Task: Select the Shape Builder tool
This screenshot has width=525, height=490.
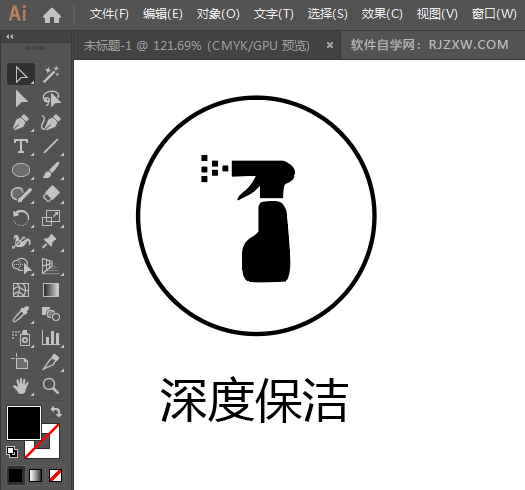Action: pyautogui.click(x=21, y=266)
